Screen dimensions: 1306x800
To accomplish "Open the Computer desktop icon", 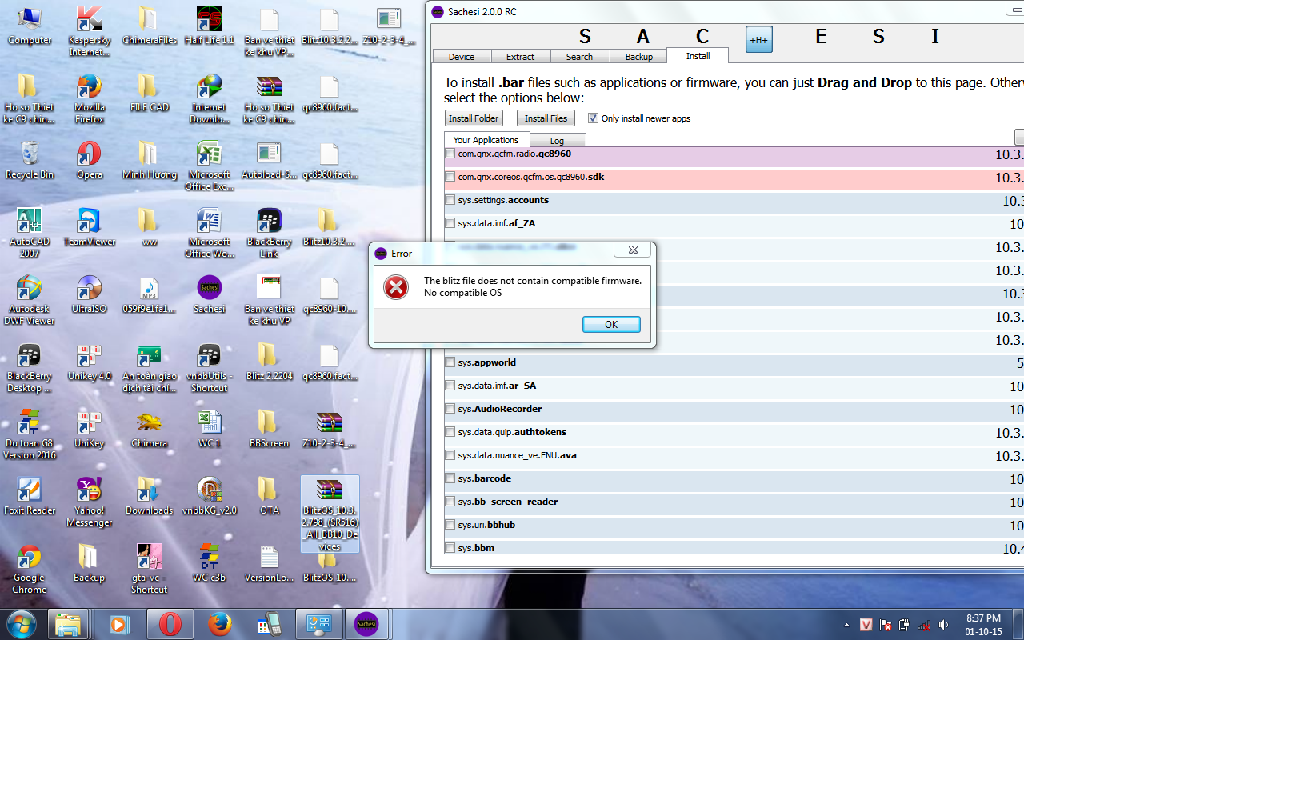I will click(29, 27).
